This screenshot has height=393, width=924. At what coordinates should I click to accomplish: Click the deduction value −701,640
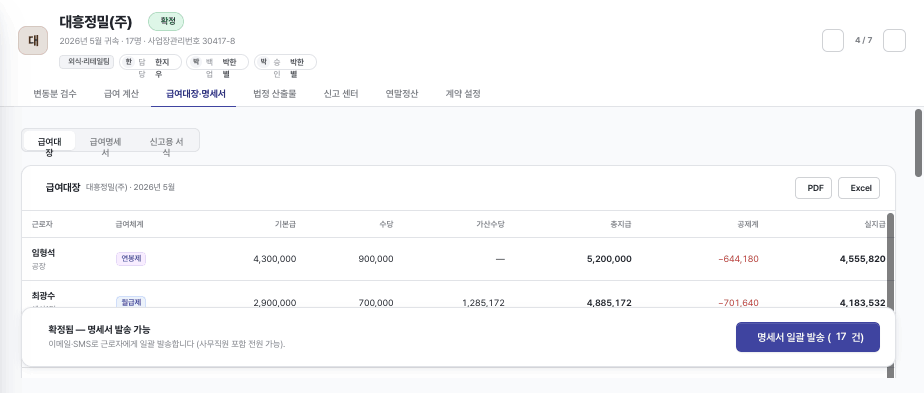(x=738, y=303)
